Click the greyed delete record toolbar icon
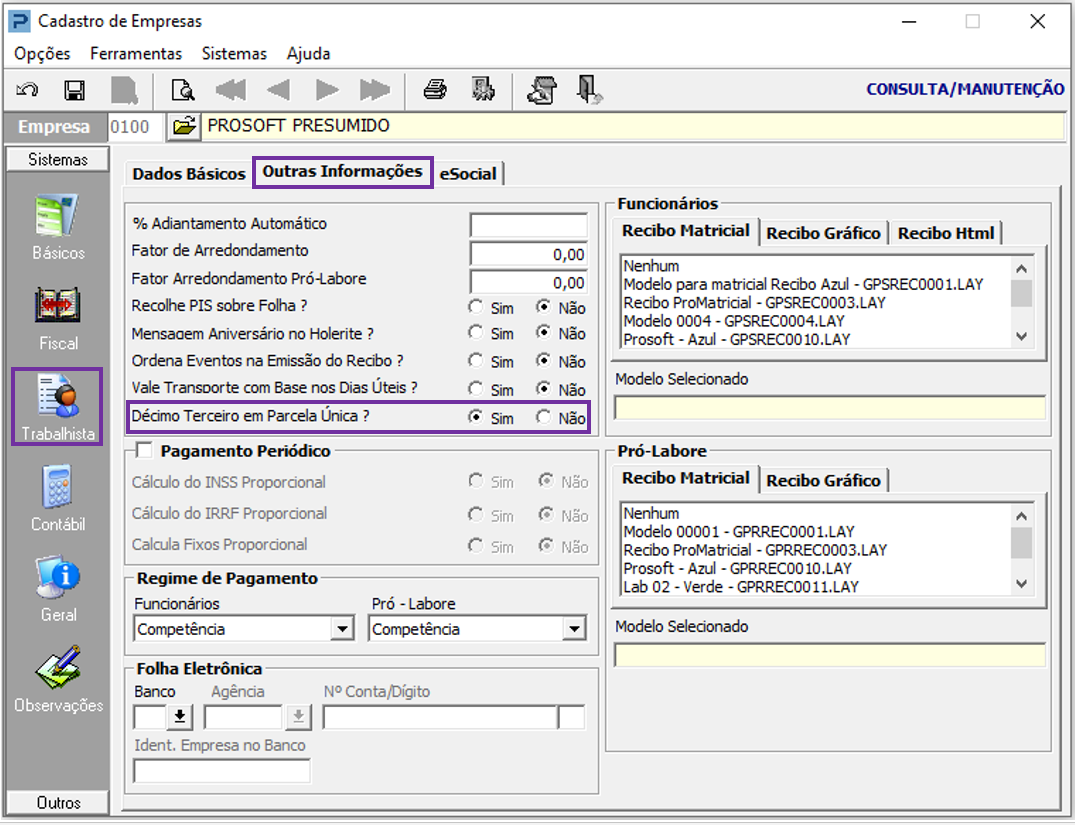1075x825 pixels. (124, 90)
